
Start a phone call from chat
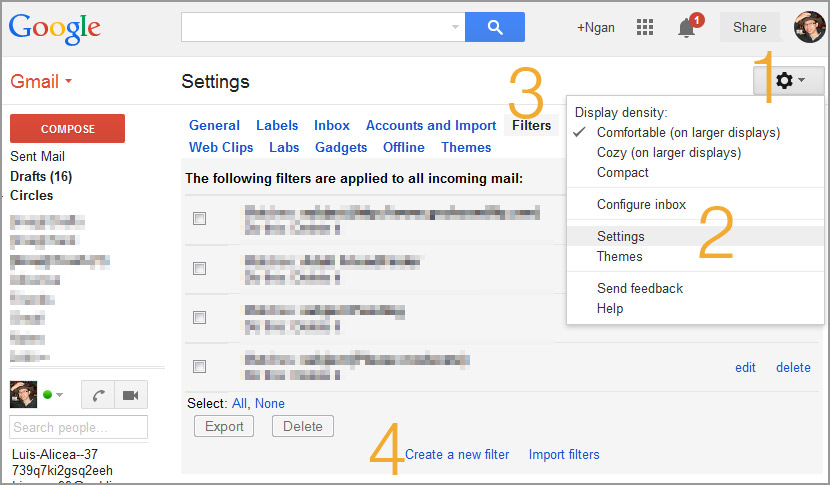click(98, 395)
